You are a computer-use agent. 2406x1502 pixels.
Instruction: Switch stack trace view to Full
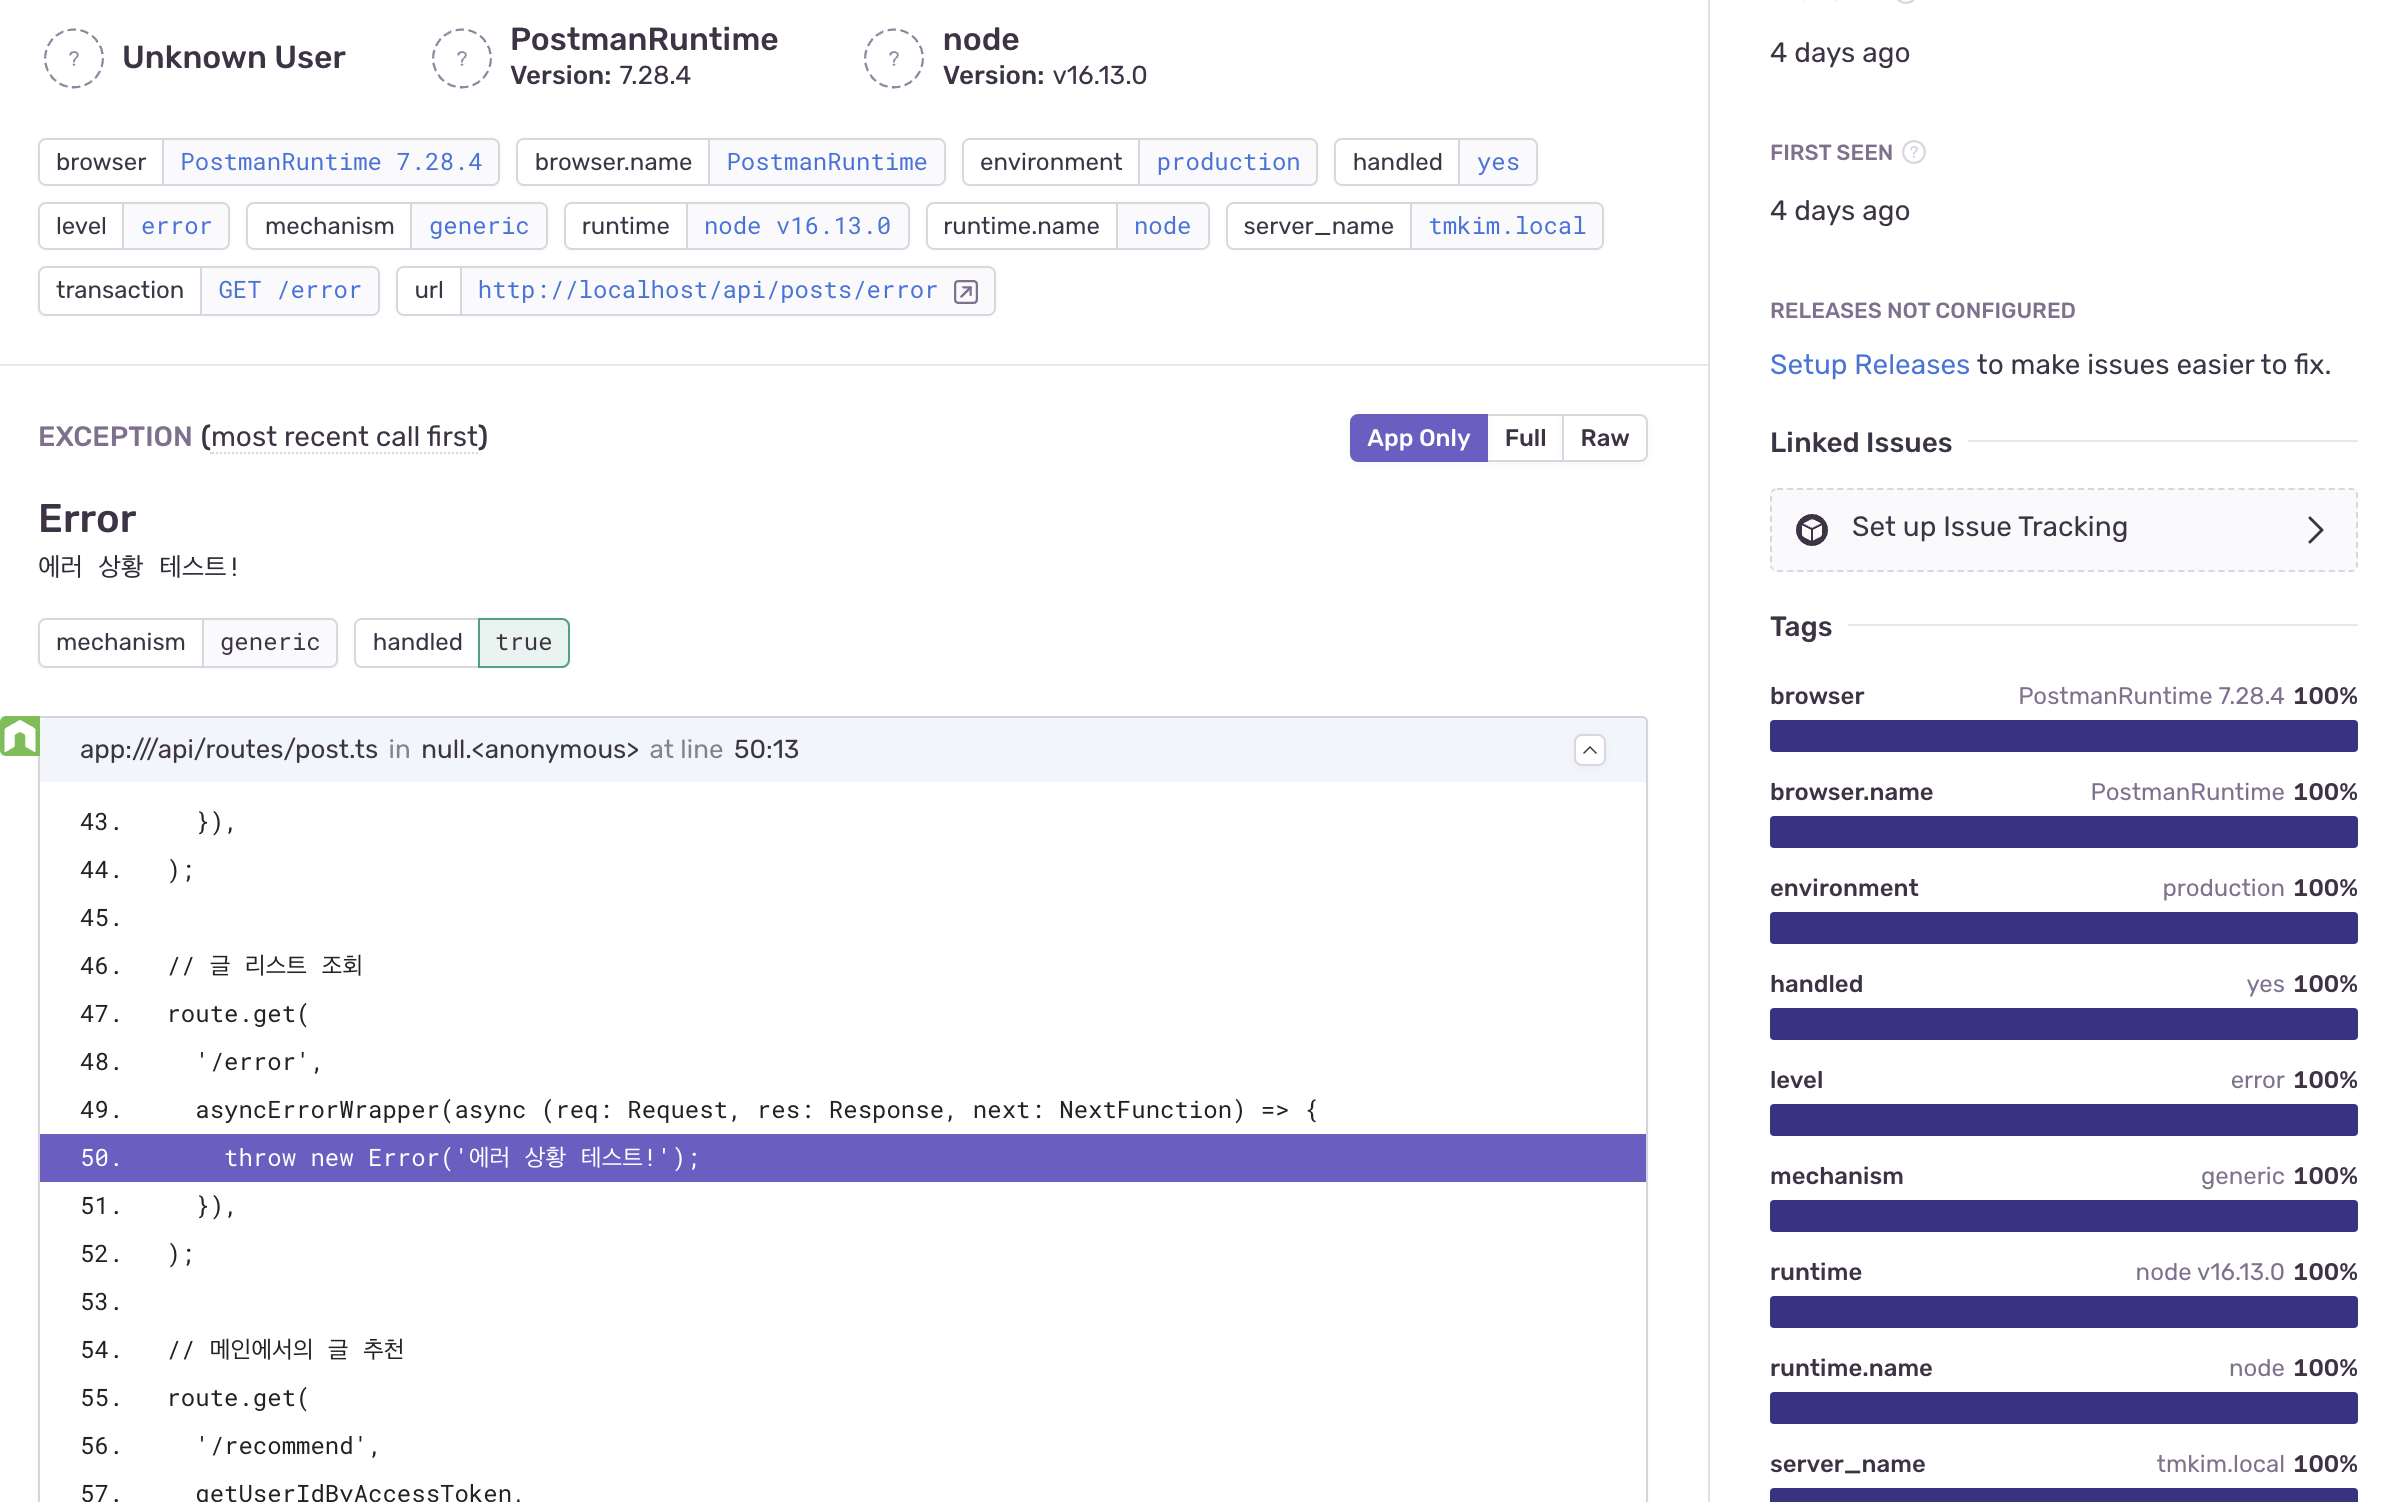tap(1524, 438)
